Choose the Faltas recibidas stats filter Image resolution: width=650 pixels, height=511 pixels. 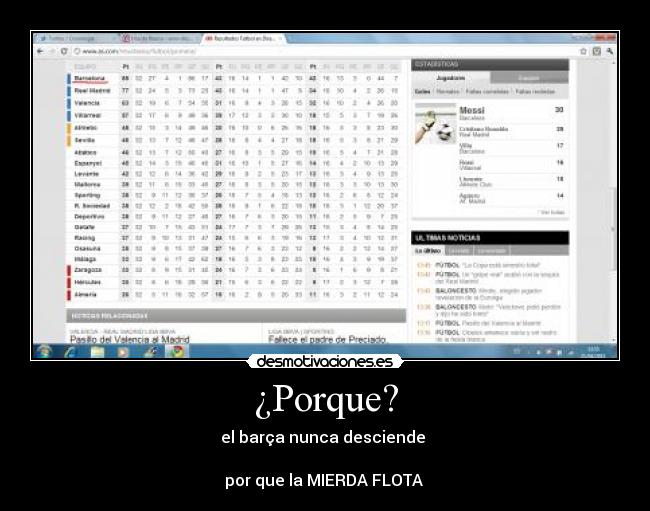coord(535,92)
